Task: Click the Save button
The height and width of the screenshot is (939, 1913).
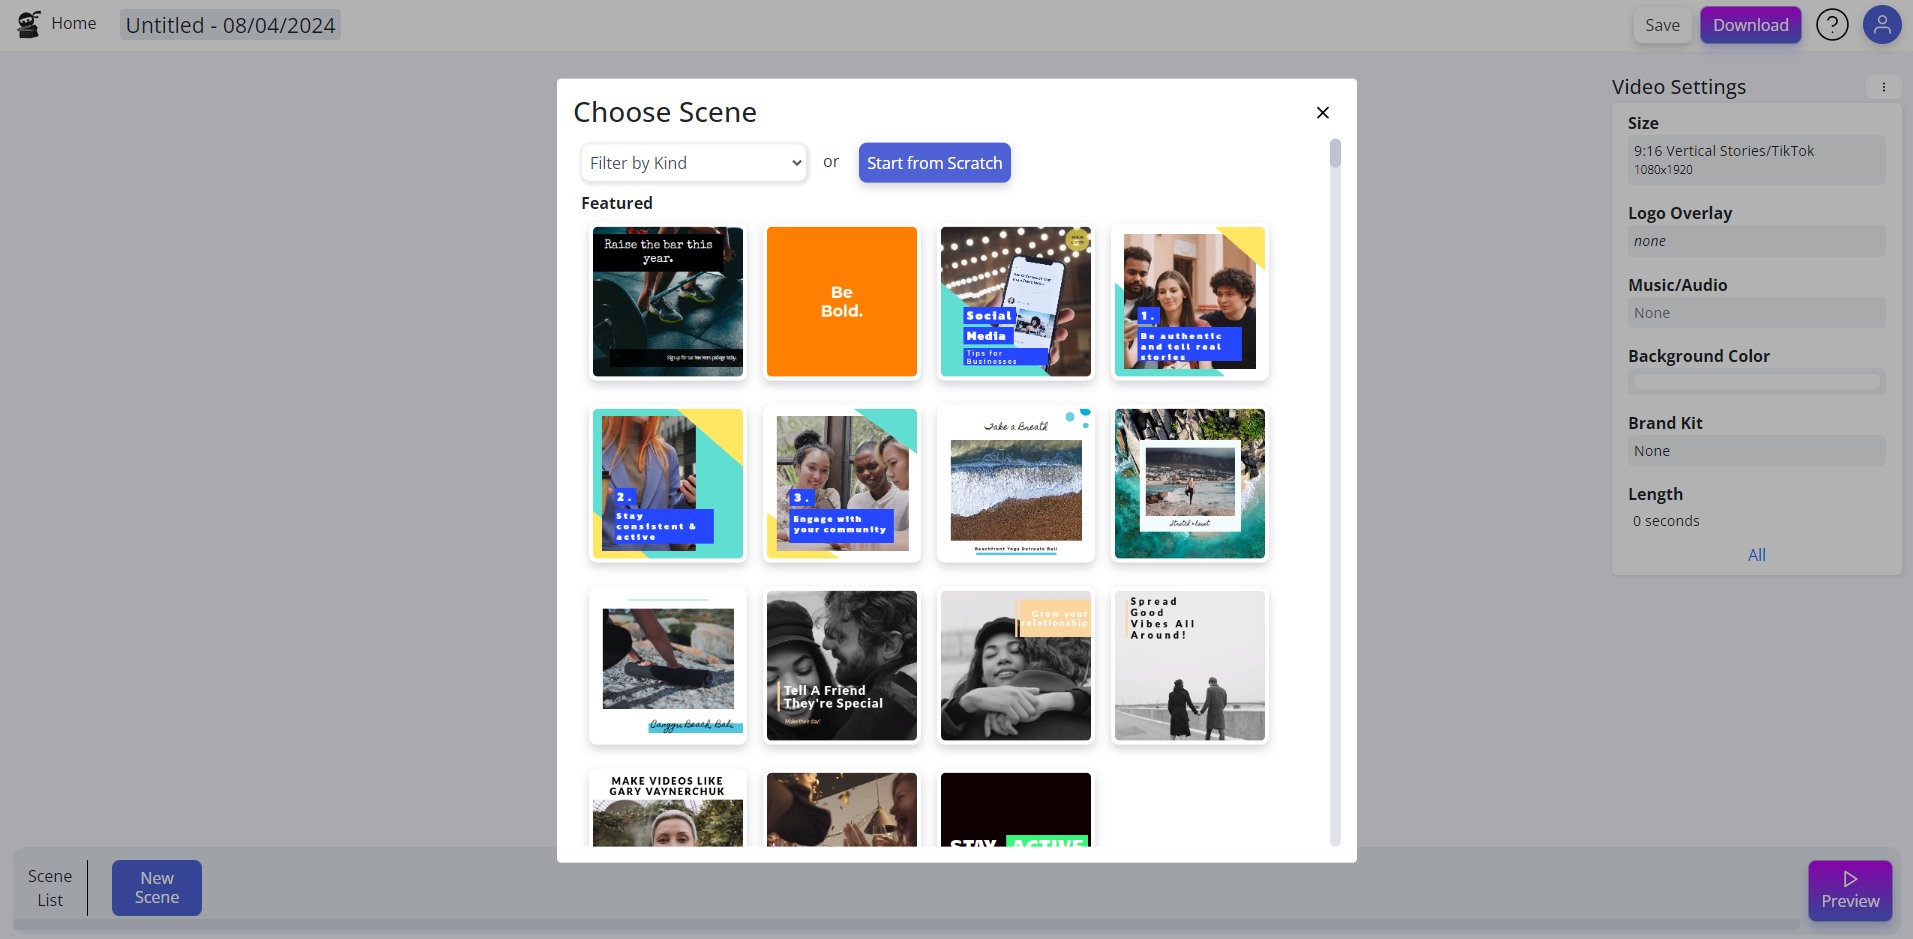Action: tap(1663, 25)
